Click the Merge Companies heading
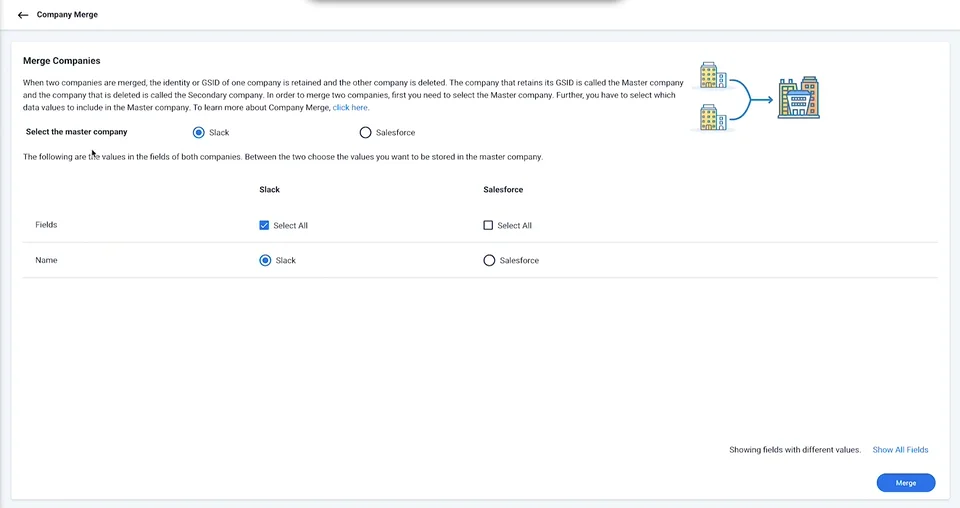Image resolution: width=960 pixels, height=508 pixels. pyautogui.click(x=62, y=61)
